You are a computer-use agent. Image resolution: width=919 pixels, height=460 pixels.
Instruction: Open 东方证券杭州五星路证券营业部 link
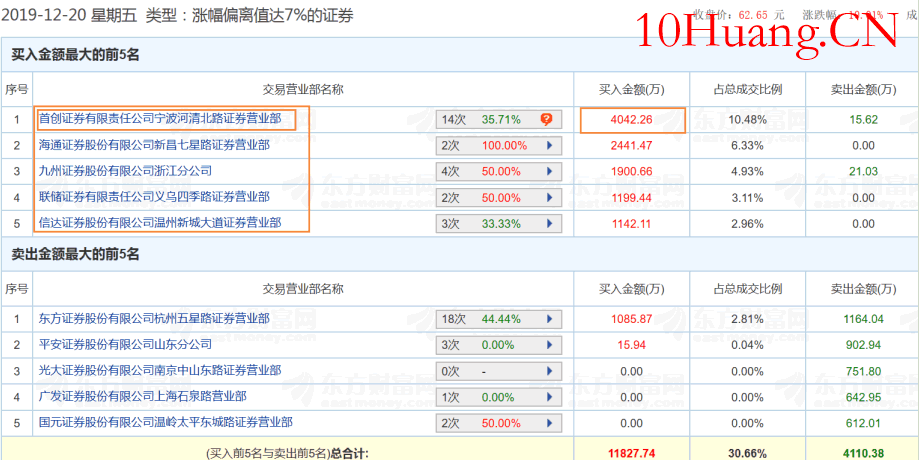tap(154, 319)
